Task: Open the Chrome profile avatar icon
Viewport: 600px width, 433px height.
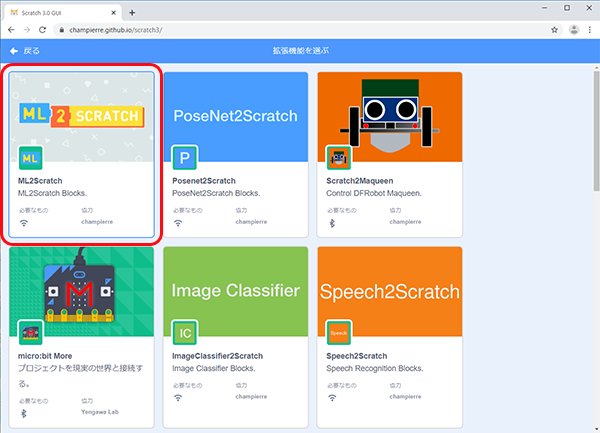Action: click(x=573, y=30)
